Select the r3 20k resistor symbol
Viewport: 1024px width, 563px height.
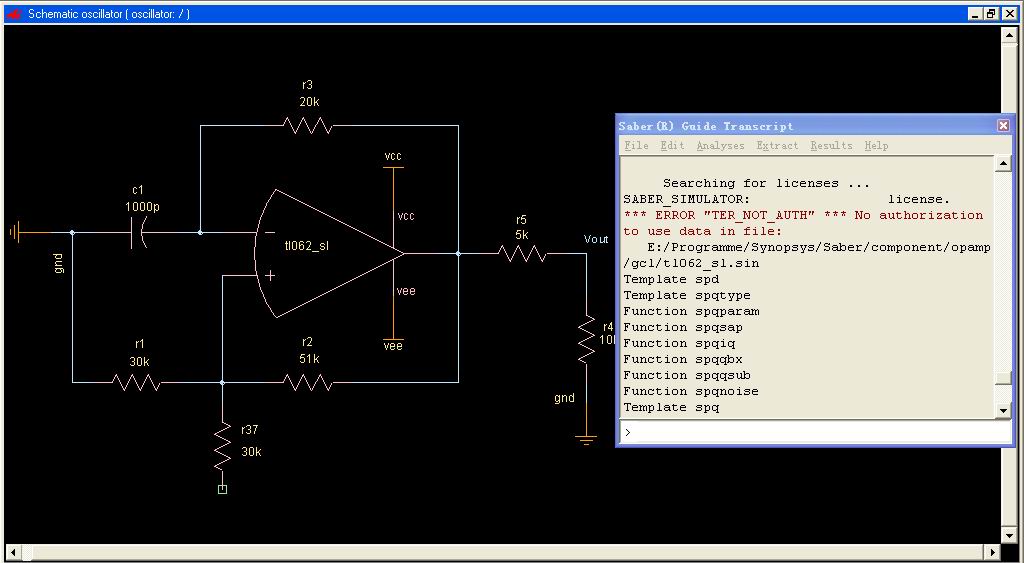pos(307,125)
